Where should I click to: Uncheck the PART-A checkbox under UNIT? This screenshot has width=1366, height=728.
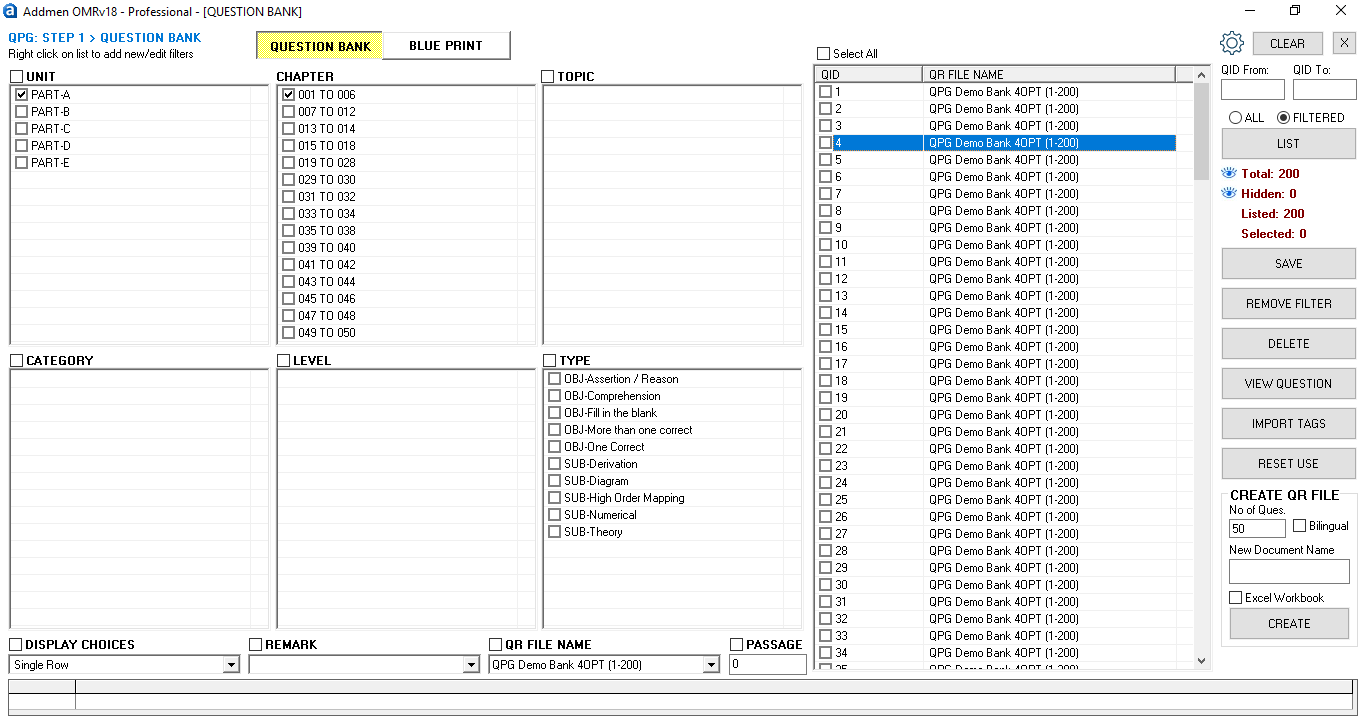pos(22,94)
